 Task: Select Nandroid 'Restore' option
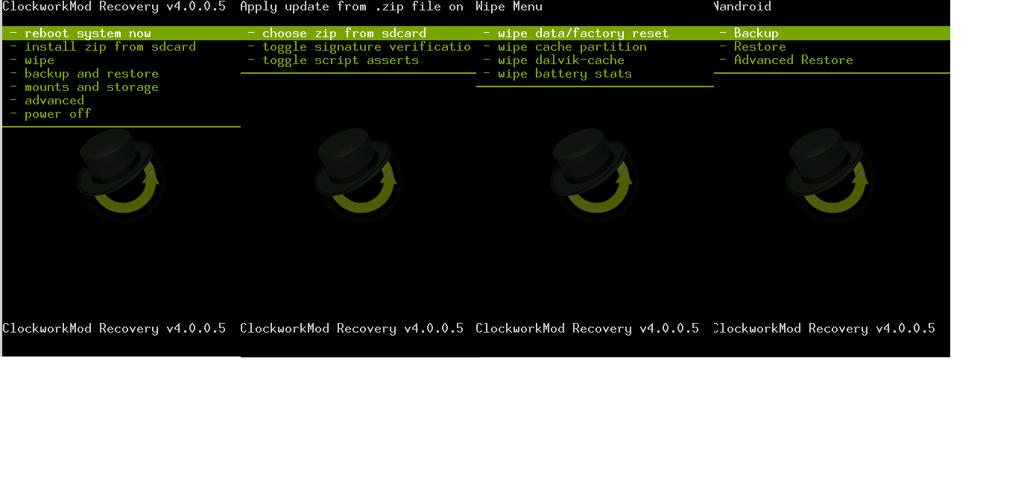[x=760, y=47]
